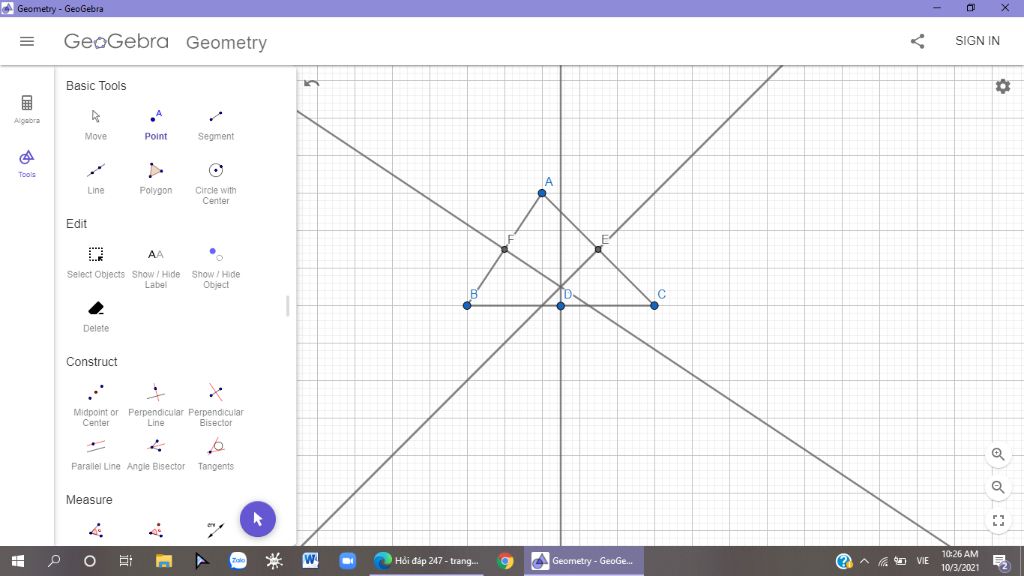Open the Zalo app from taskbar
The image size is (1024, 576).
coord(238,561)
